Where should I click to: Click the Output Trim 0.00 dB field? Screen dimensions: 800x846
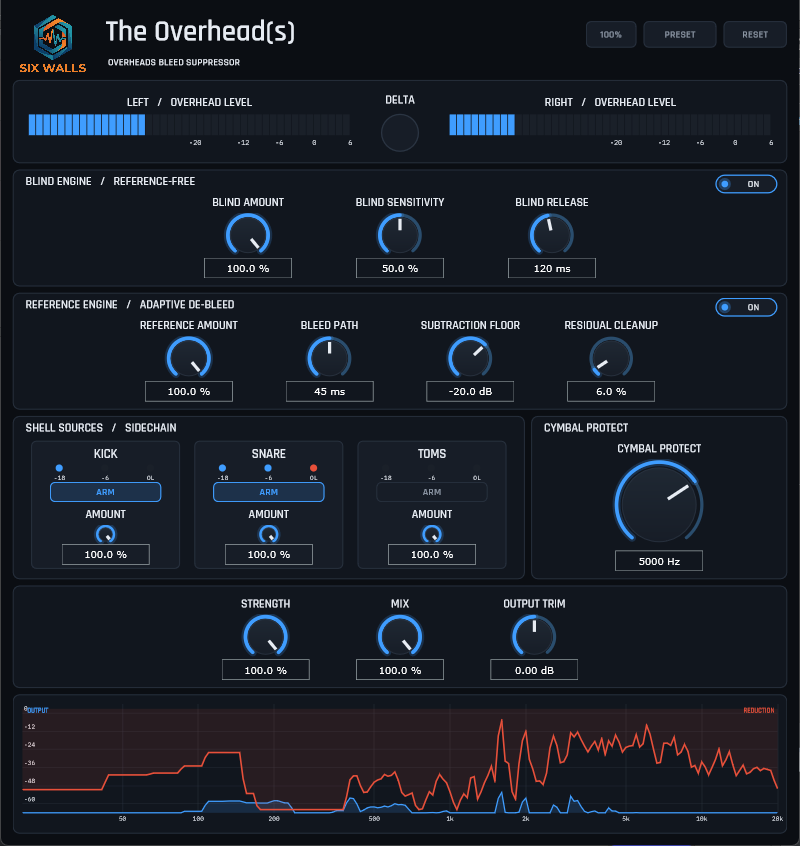click(x=534, y=670)
